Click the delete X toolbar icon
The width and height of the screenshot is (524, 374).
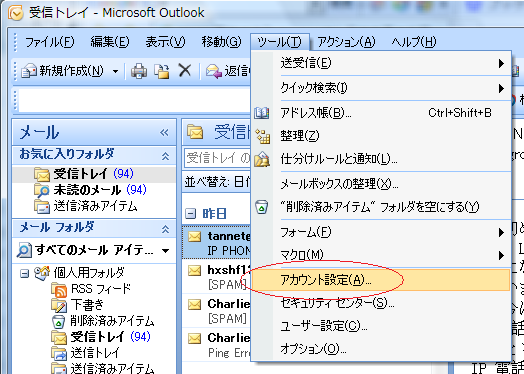tap(184, 71)
